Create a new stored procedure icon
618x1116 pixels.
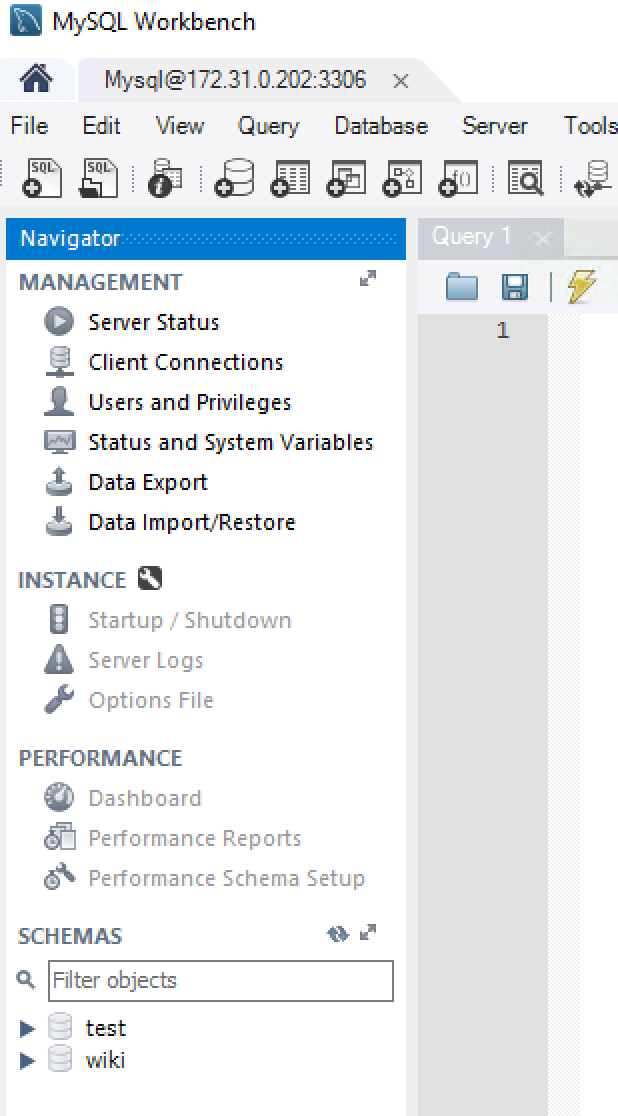[402, 177]
